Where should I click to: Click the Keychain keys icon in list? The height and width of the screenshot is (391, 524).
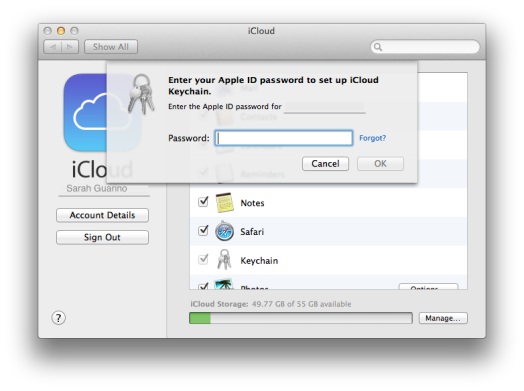(224, 260)
